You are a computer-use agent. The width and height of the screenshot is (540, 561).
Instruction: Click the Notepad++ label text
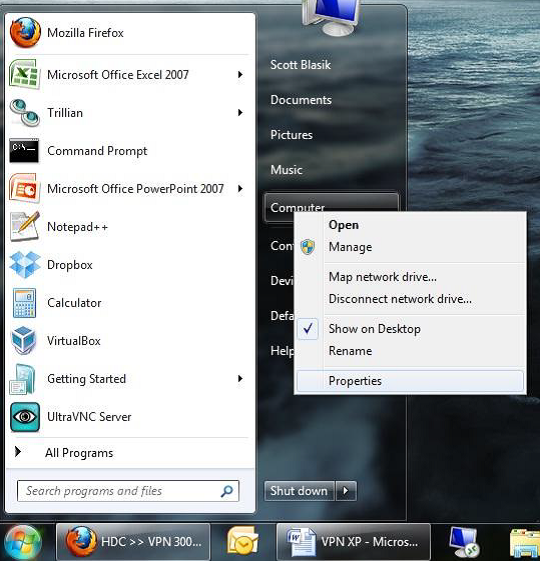pos(77,227)
